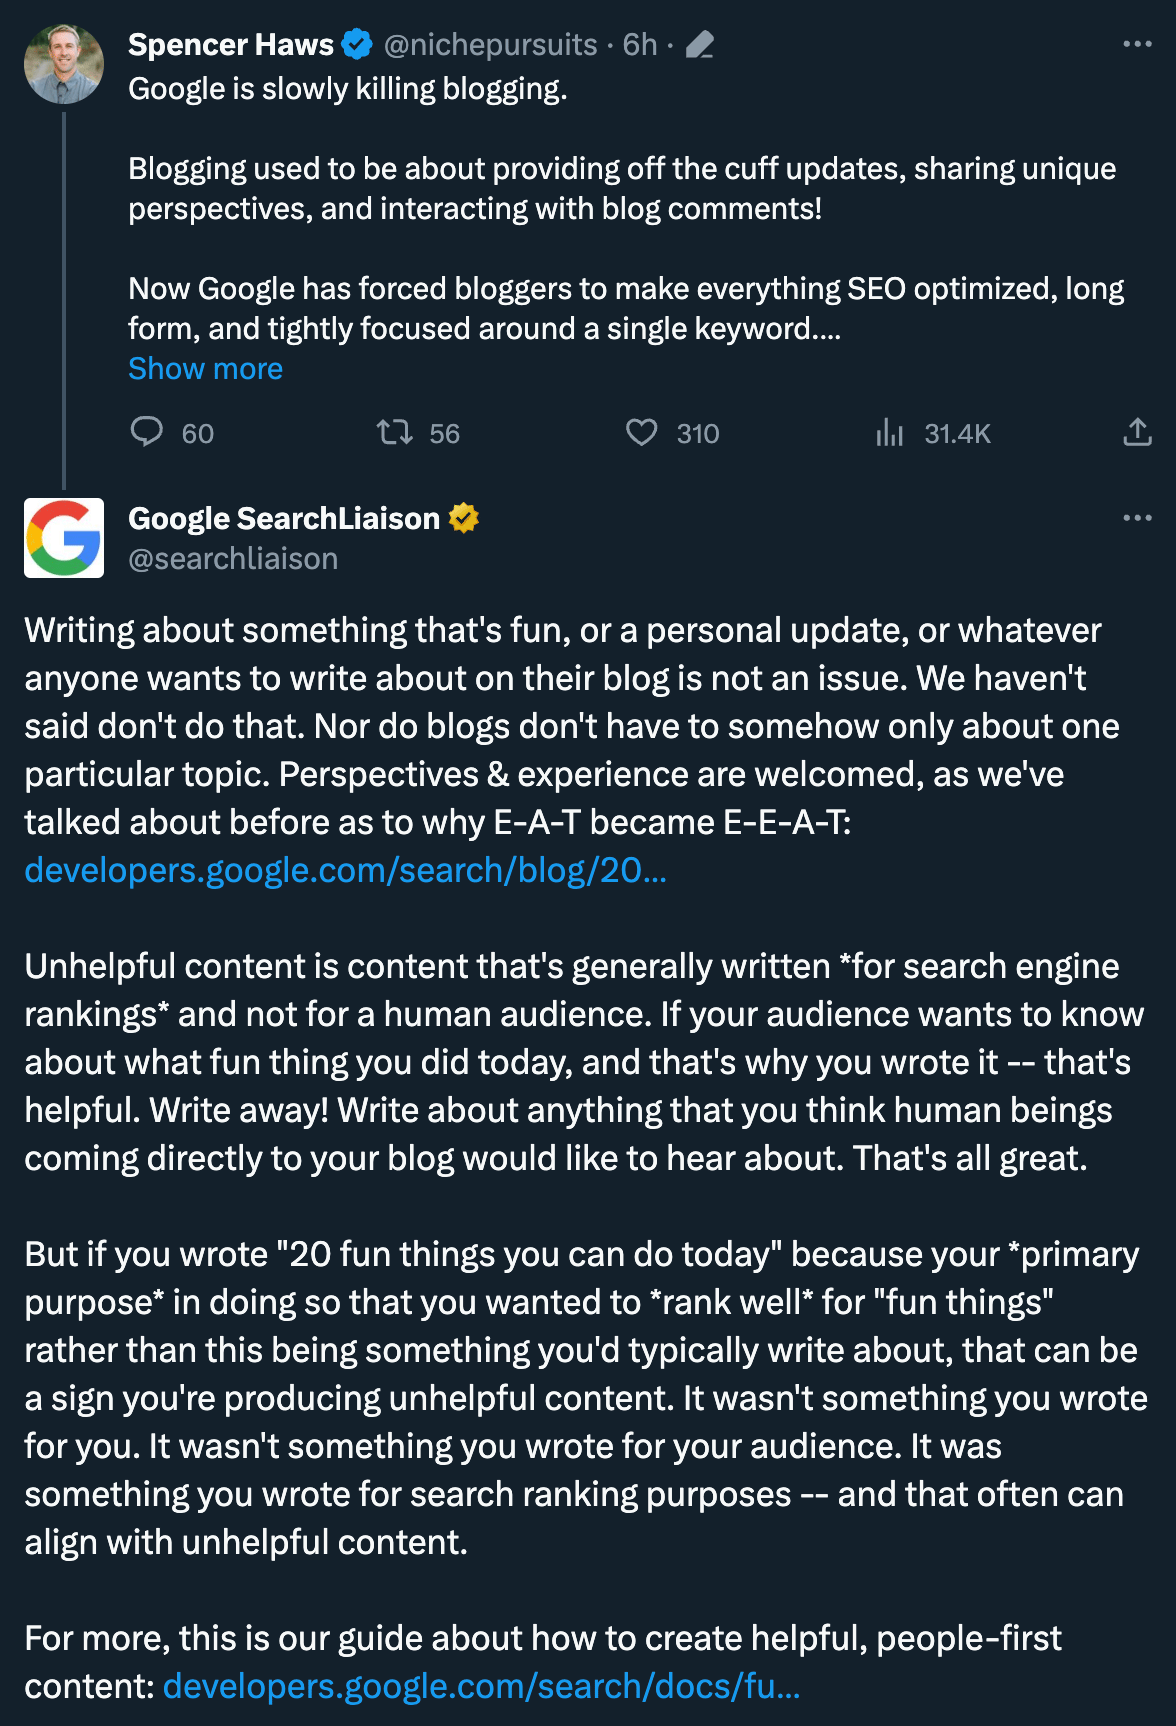1176x1726 pixels.
Task: Open Google SearchLiaison's profile avatar
Action: [64, 538]
